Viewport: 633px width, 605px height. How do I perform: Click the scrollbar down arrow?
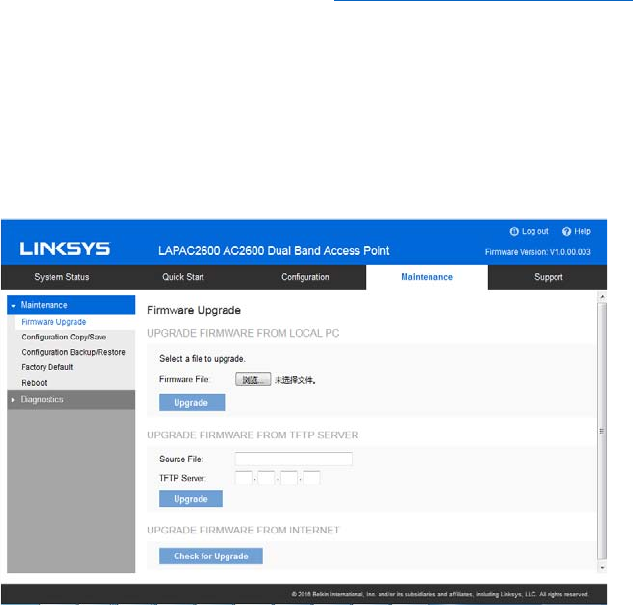[602, 567]
